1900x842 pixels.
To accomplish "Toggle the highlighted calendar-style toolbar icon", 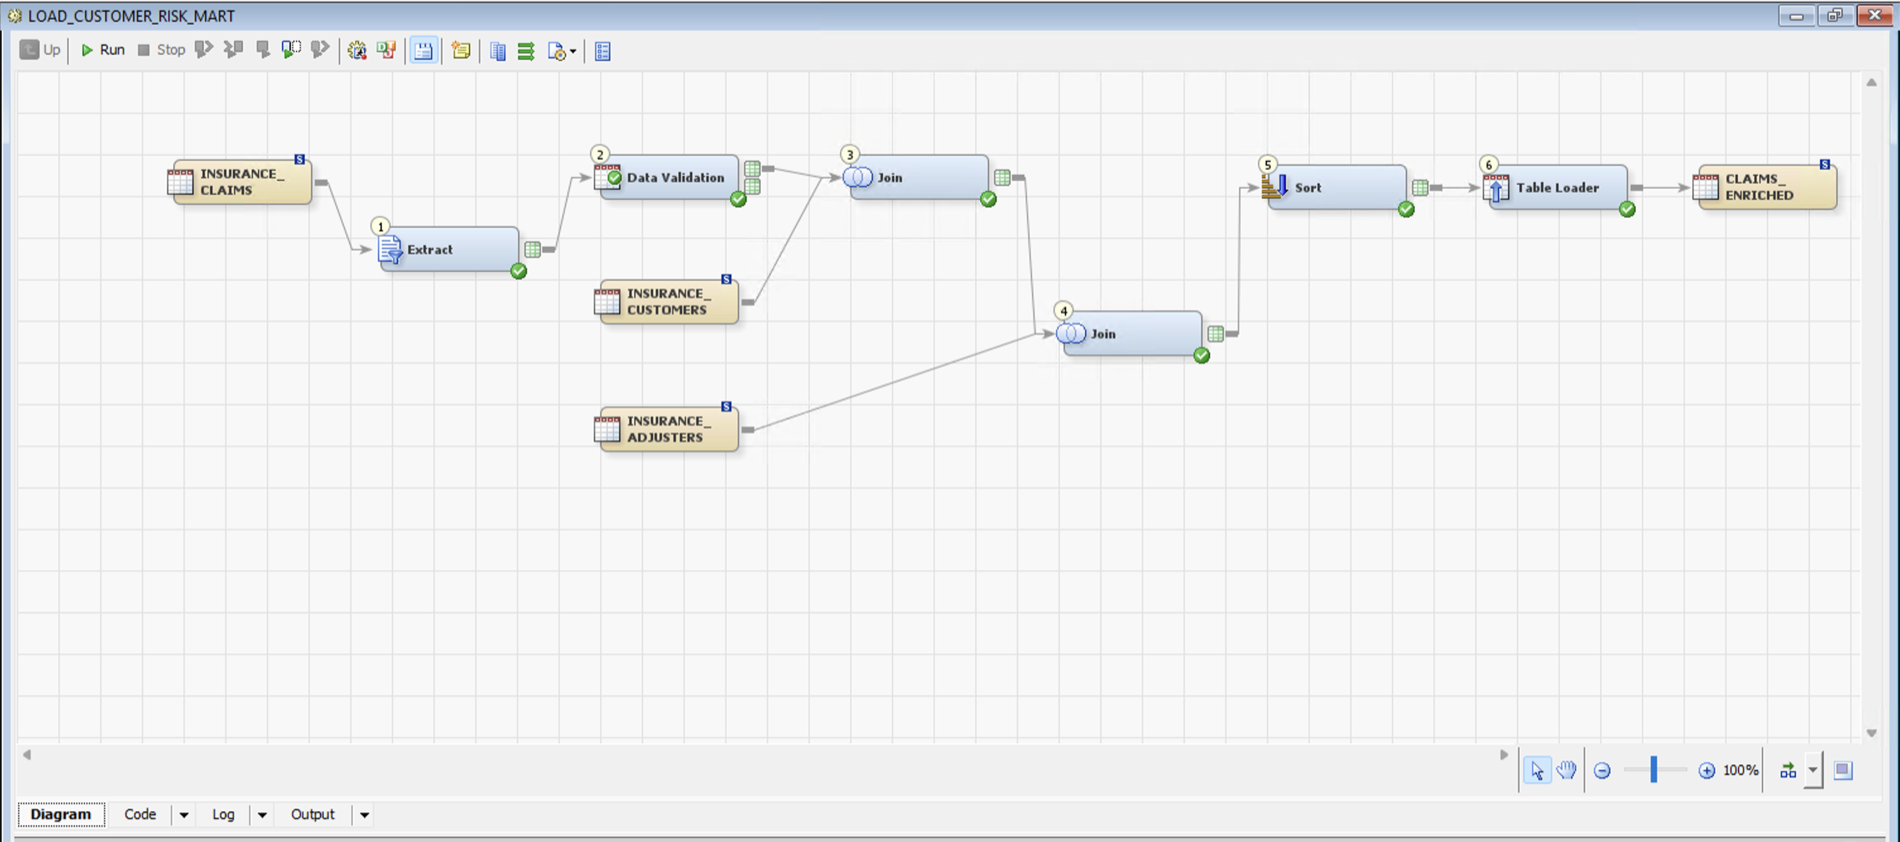I will [x=424, y=51].
